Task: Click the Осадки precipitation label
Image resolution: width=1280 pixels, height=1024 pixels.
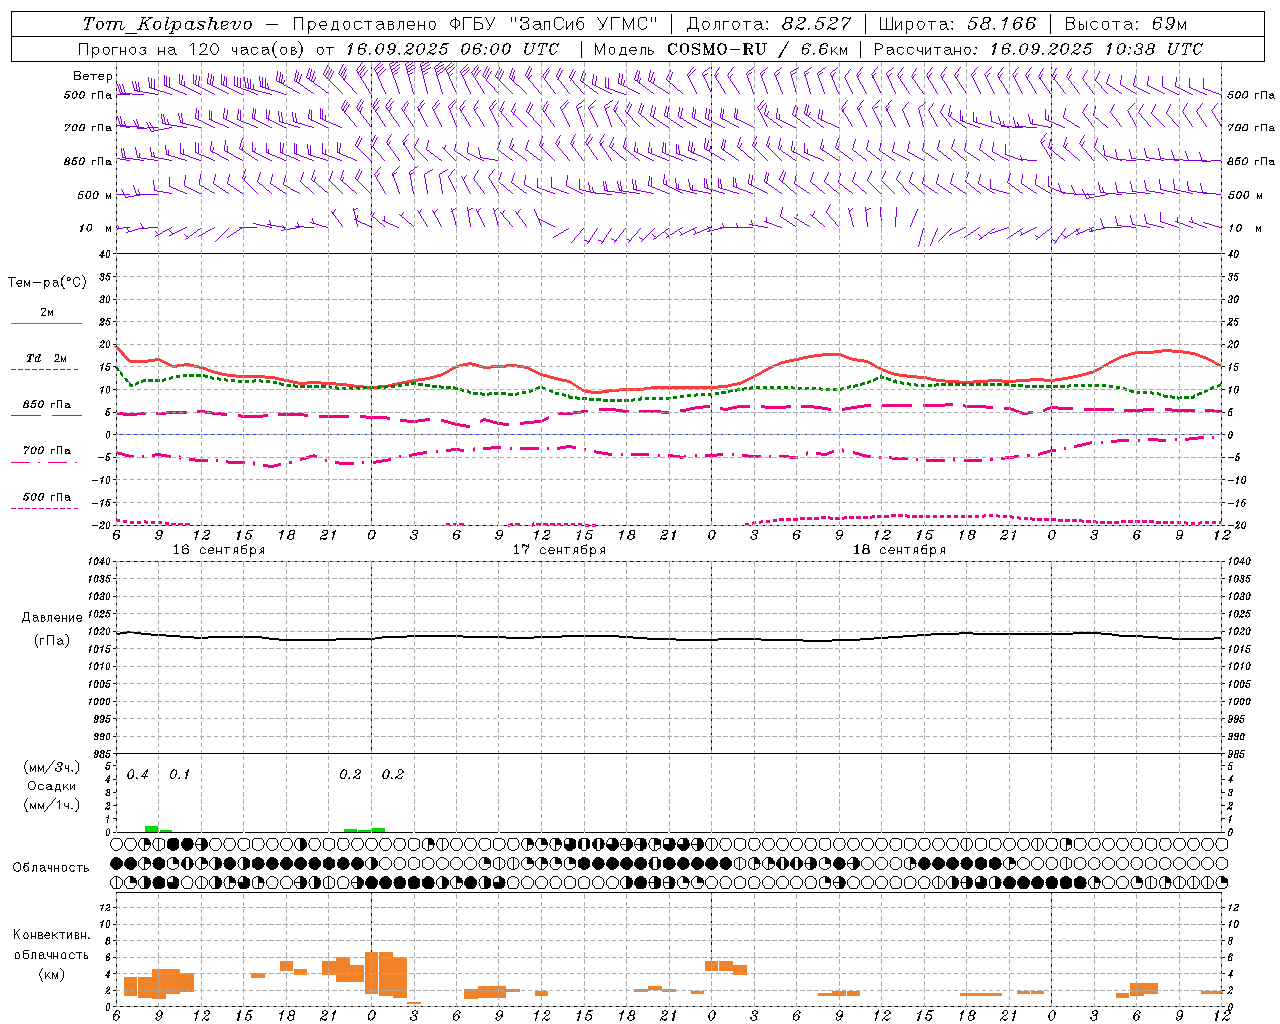Action: click(x=52, y=786)
